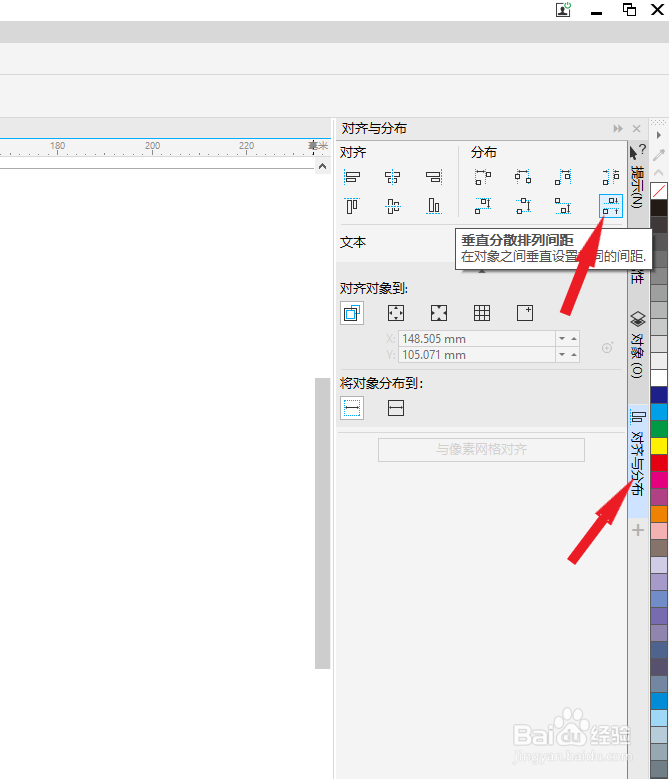669x779 pixels.
Task: Click the plus icon to add docker
Action: (638, 530)
